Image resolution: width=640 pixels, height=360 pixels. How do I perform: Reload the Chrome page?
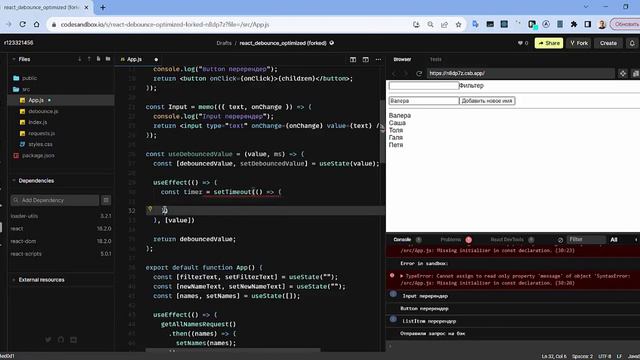point(22,24)
